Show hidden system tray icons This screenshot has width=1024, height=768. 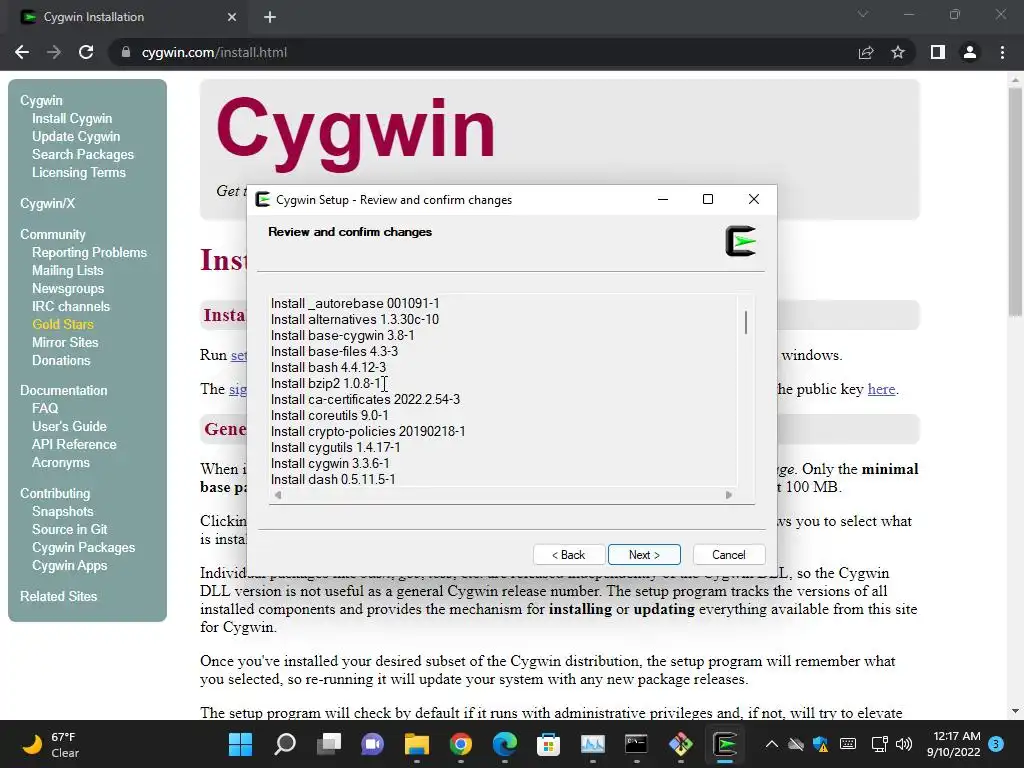point(771,744)
